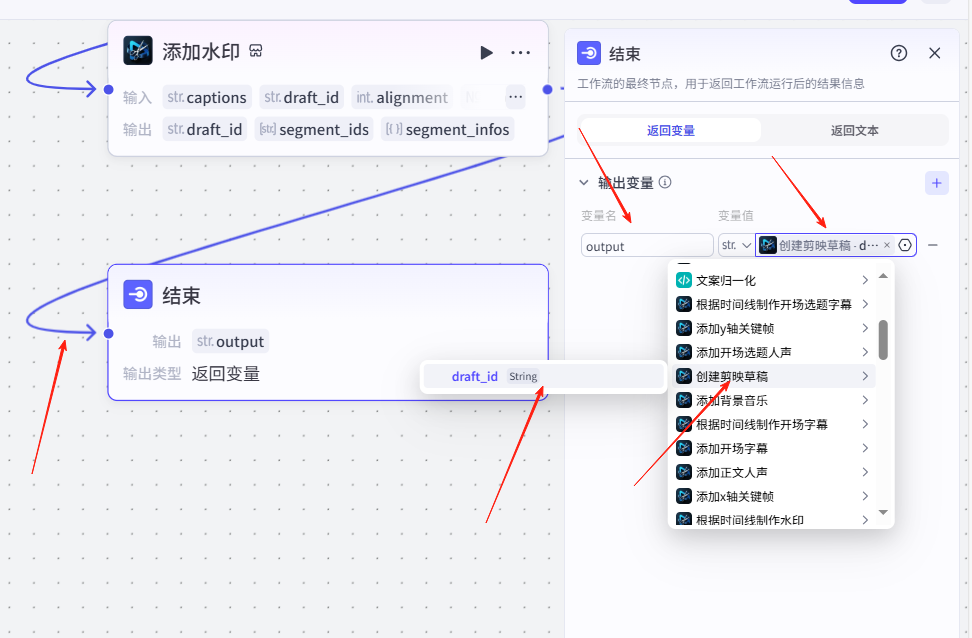Click the dropdown list scrollbar thumb
972x638 pixels.
tap(883, 340)
